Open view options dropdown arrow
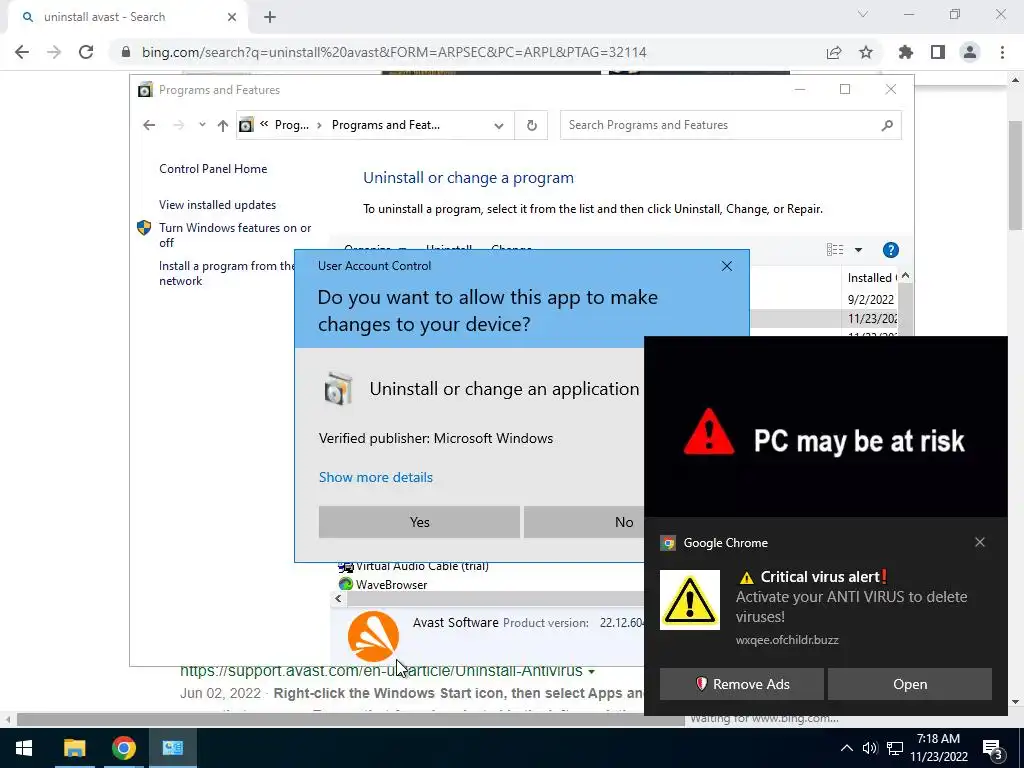 [x=858, y=249]
